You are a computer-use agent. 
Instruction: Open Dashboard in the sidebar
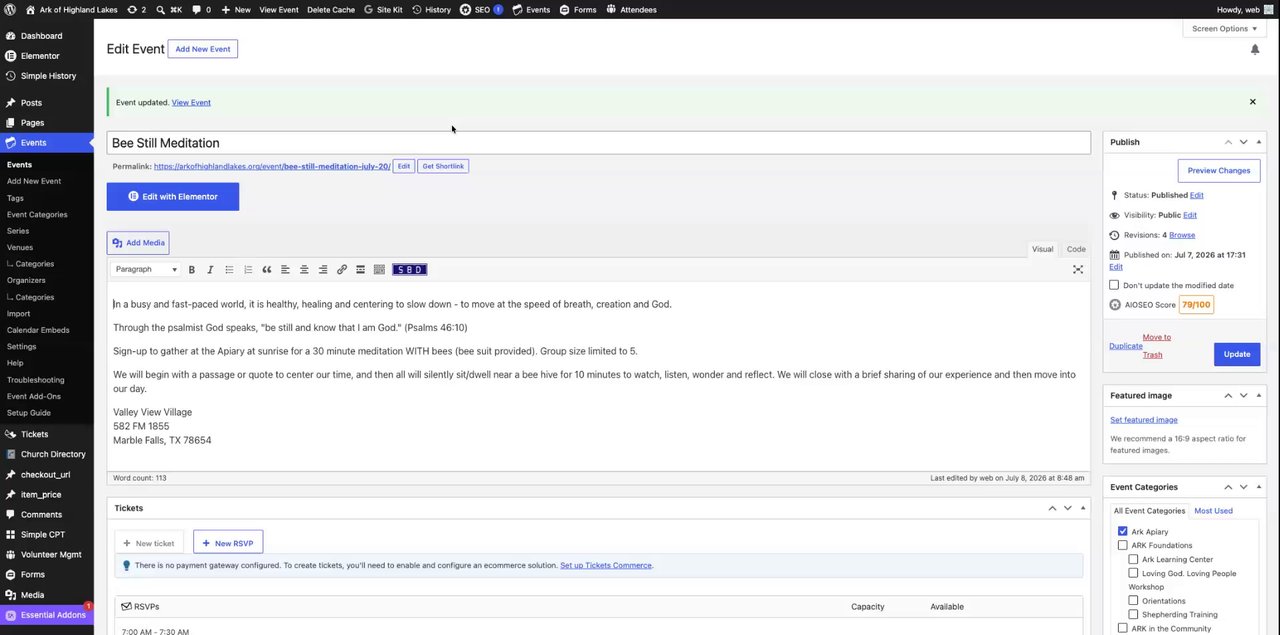point(41,36)
